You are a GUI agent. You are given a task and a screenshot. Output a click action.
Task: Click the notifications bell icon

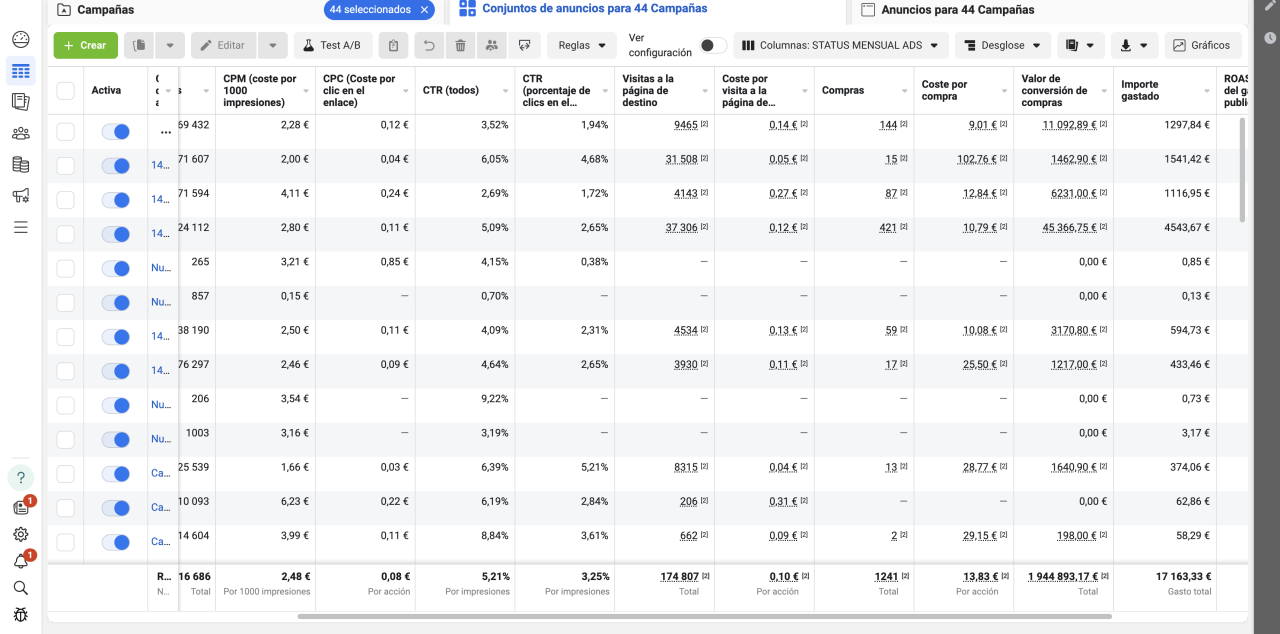[x=21, y=562]
